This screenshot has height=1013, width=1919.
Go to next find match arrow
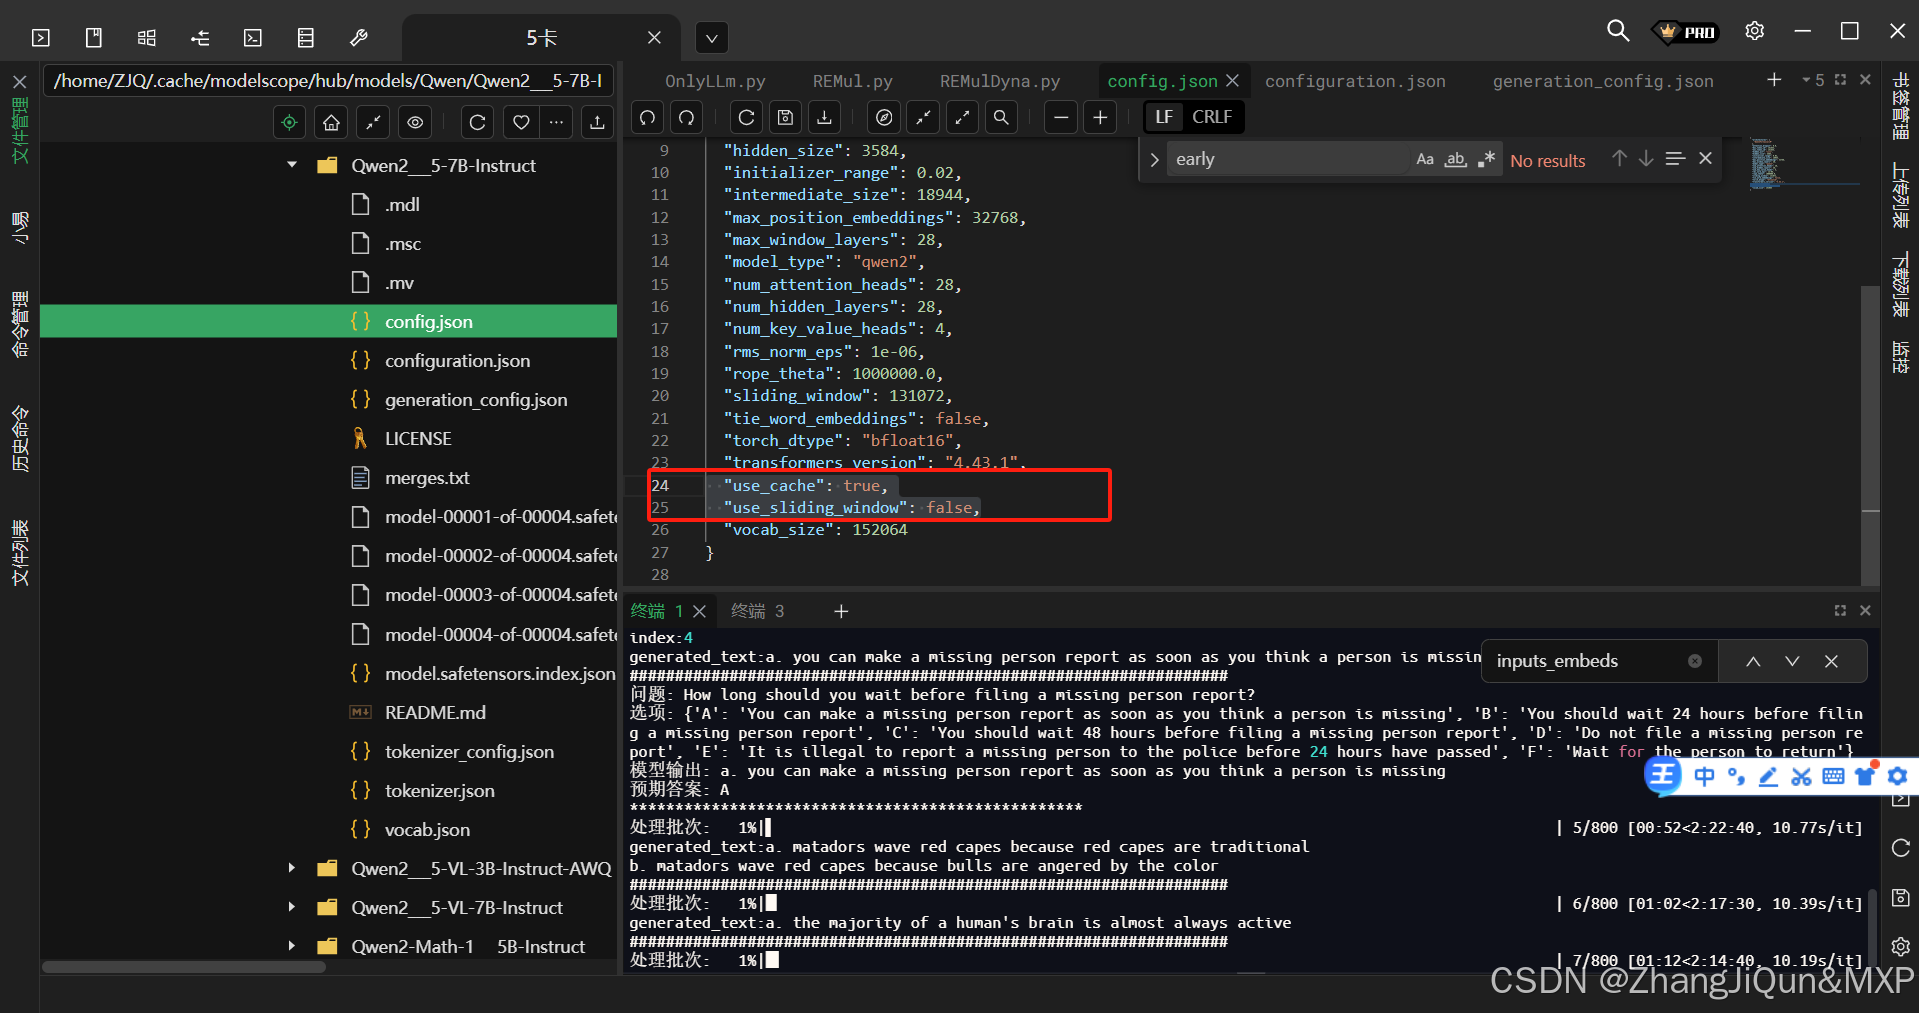pos(1646,159)
